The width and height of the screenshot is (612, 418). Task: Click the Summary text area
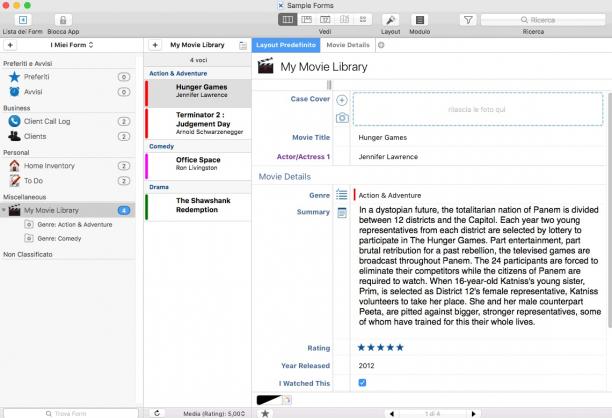(x=479, y=266)
